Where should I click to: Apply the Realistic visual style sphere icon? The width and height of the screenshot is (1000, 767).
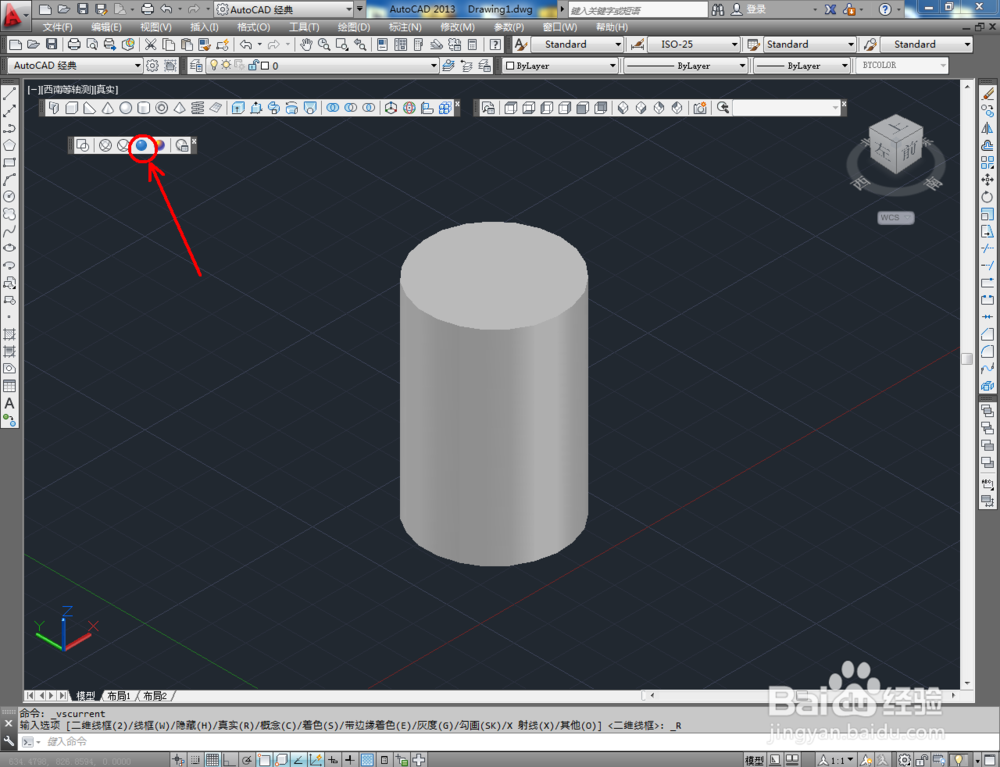pos(142,145)
